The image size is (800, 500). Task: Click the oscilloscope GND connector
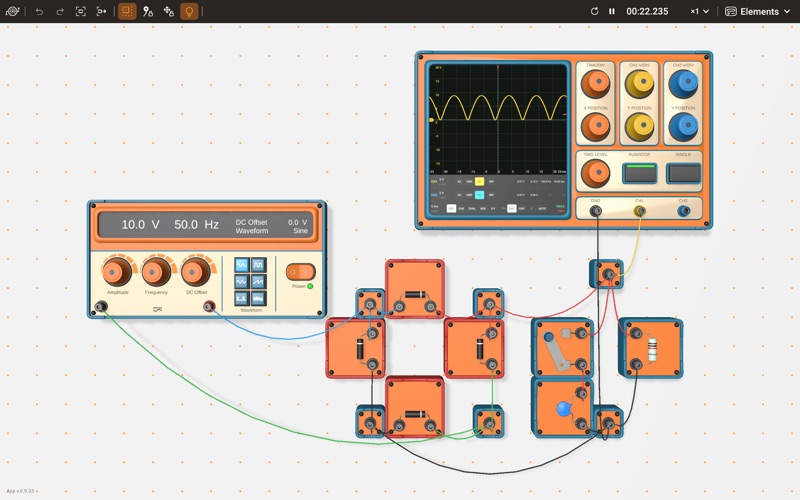(595, 210)
